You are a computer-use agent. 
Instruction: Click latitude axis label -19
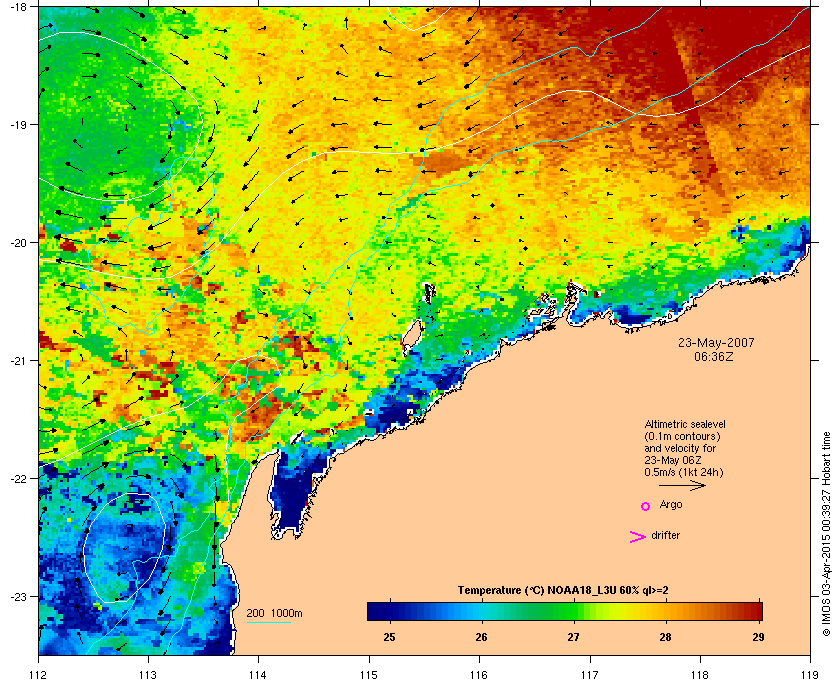coord(18,125)
